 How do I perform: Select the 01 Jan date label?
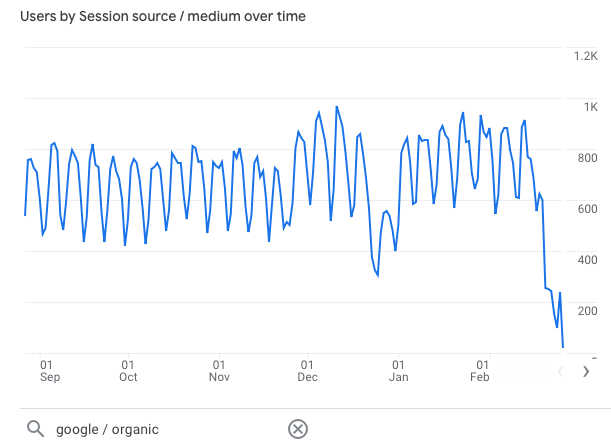398,371
